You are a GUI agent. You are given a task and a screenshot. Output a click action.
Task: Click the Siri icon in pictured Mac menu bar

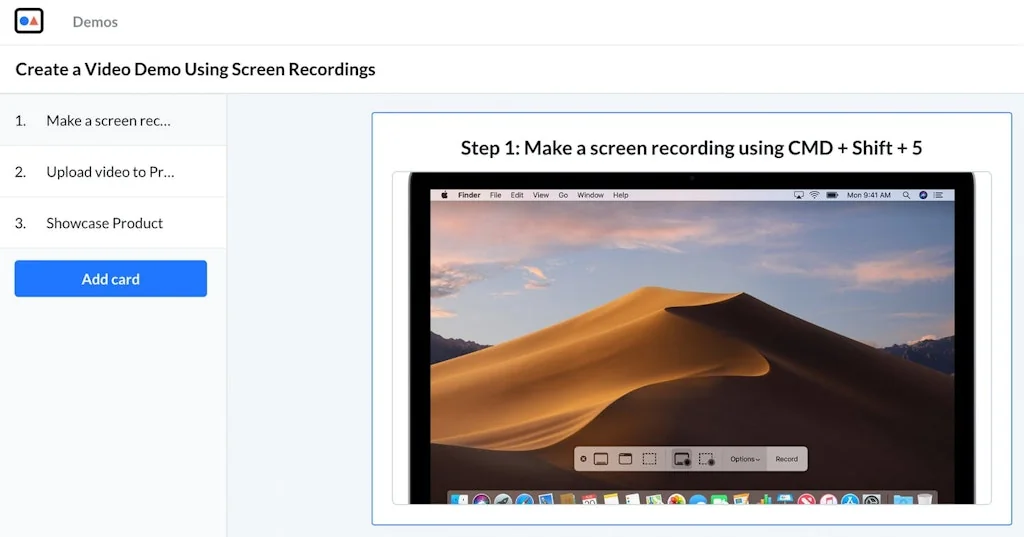(923, 195)
